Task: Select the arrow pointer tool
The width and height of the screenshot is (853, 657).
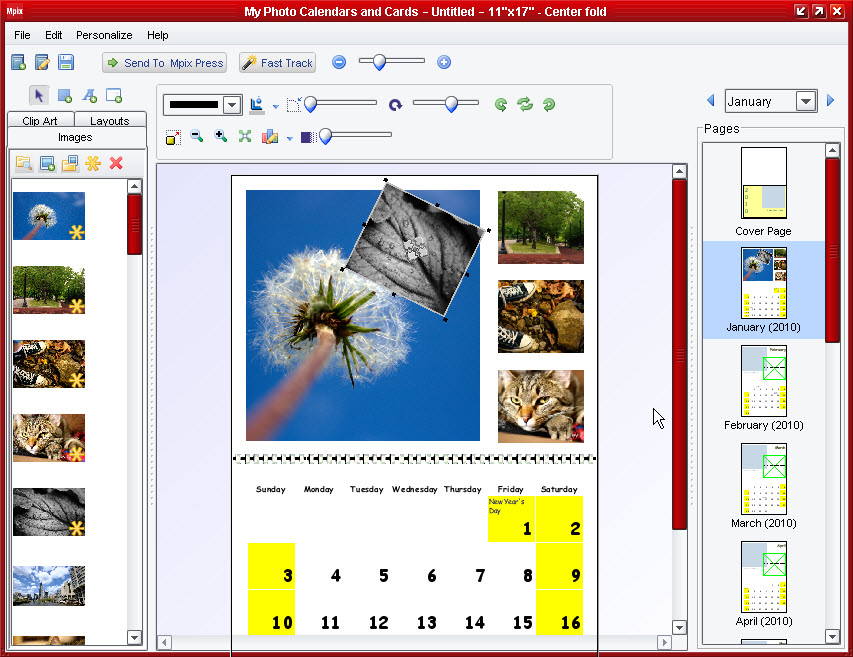Action: point(40,95)
